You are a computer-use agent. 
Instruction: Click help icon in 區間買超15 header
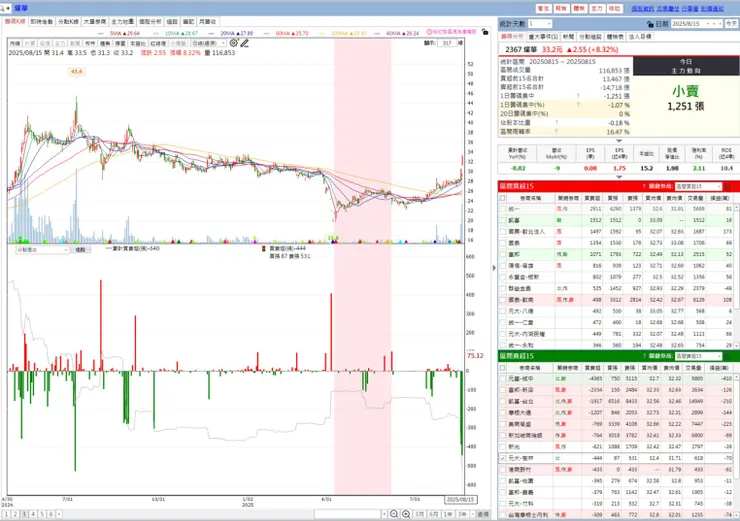[644, 186]
